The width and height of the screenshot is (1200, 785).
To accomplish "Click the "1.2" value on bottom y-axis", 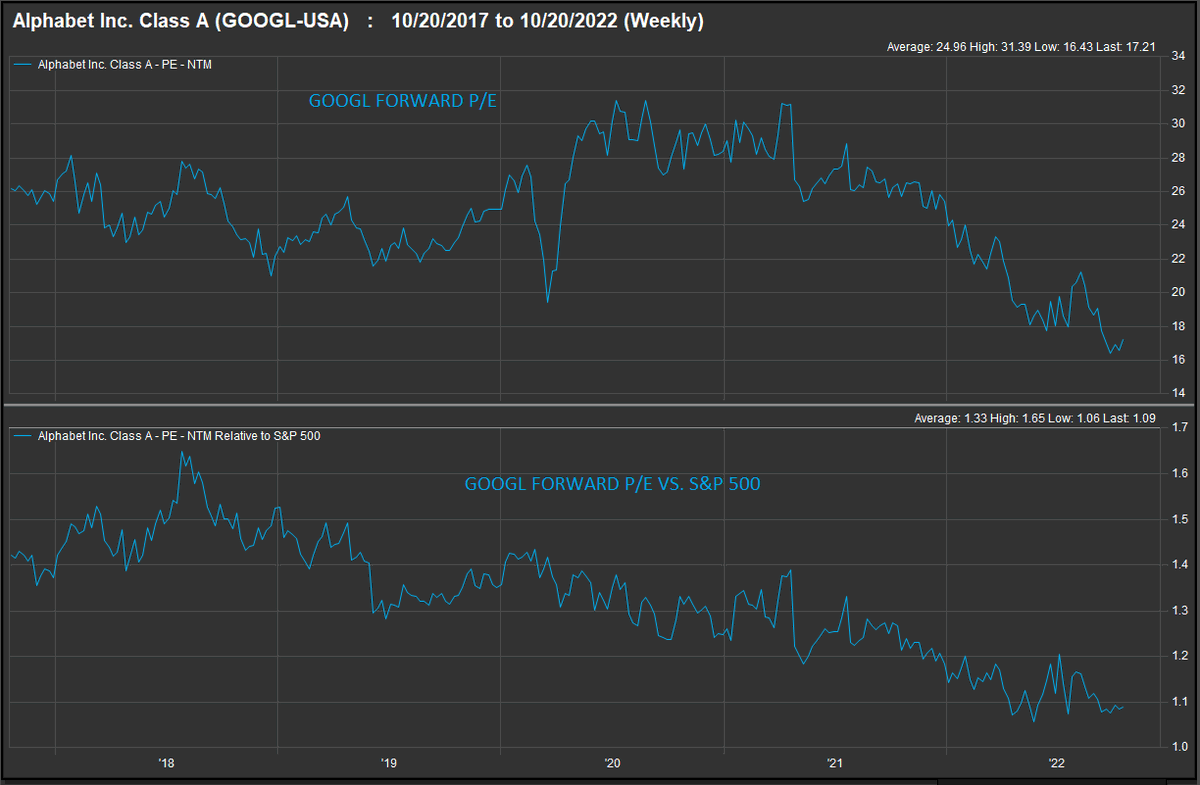I will [1180, 656].
